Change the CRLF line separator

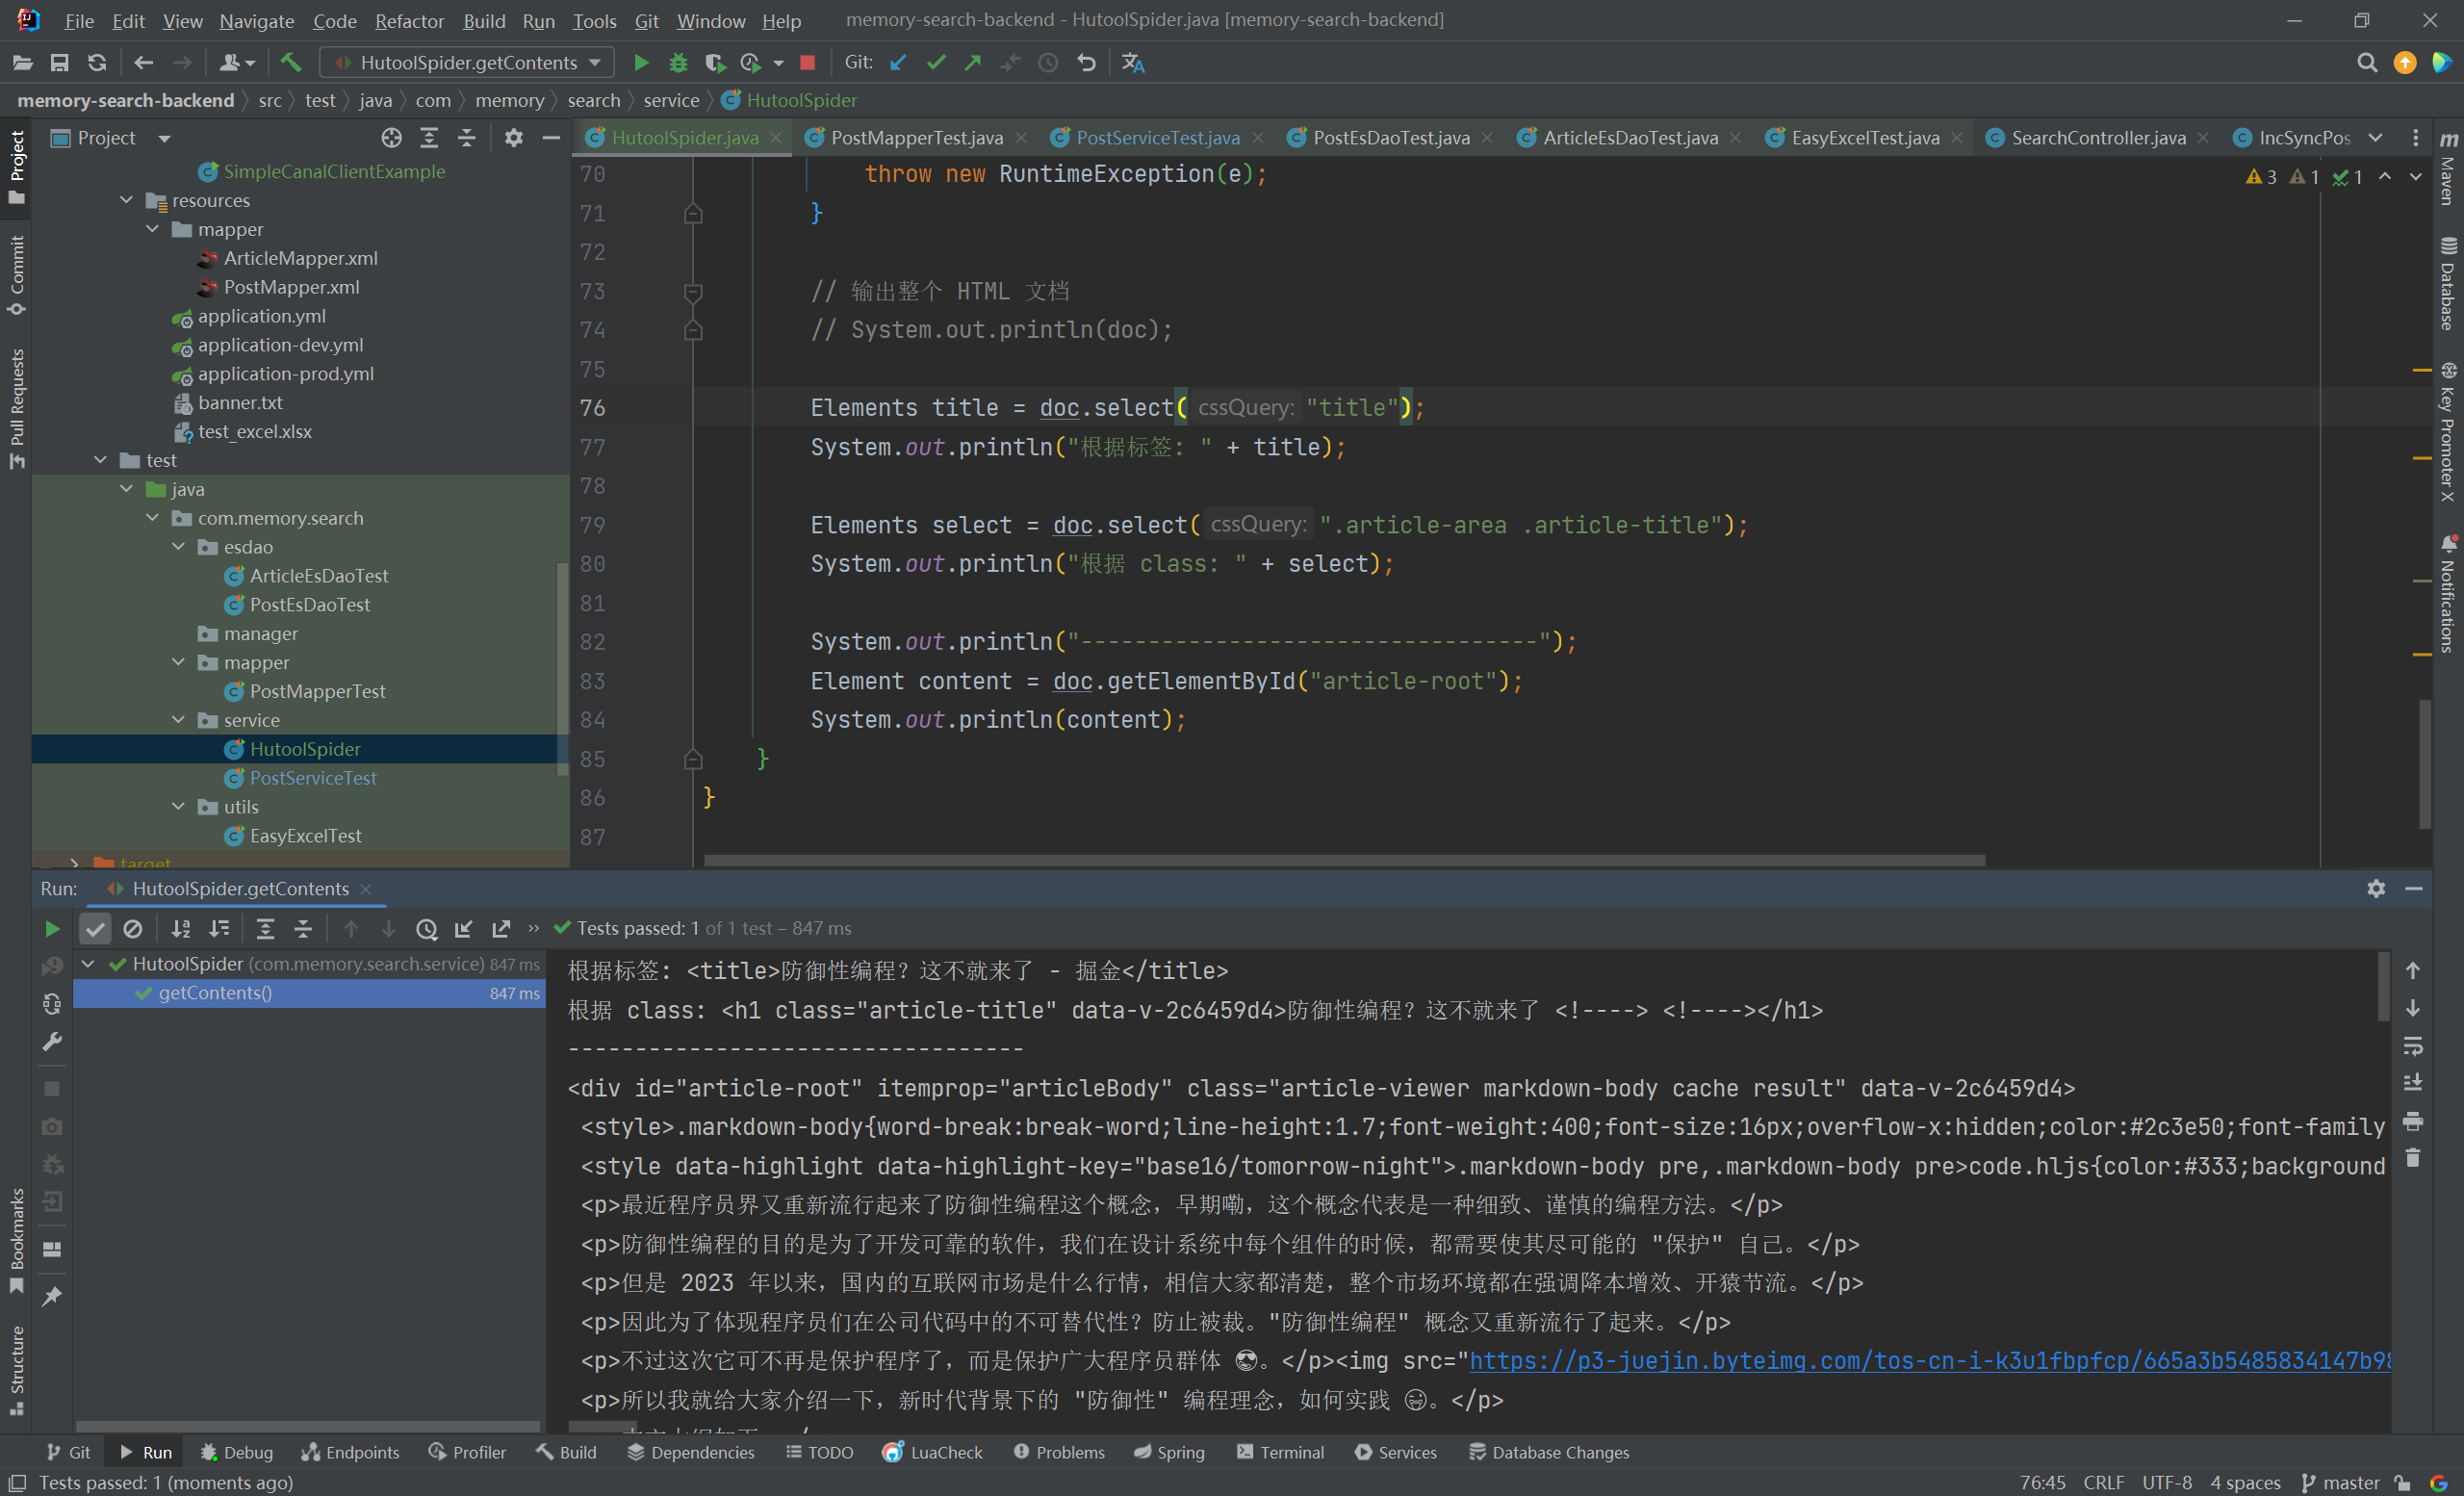(x=2103, y=1482)
